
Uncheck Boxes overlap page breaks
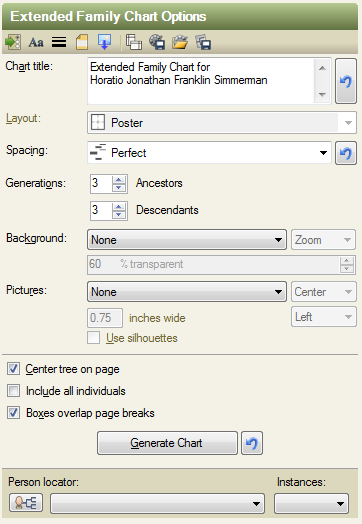click(14, 413)
